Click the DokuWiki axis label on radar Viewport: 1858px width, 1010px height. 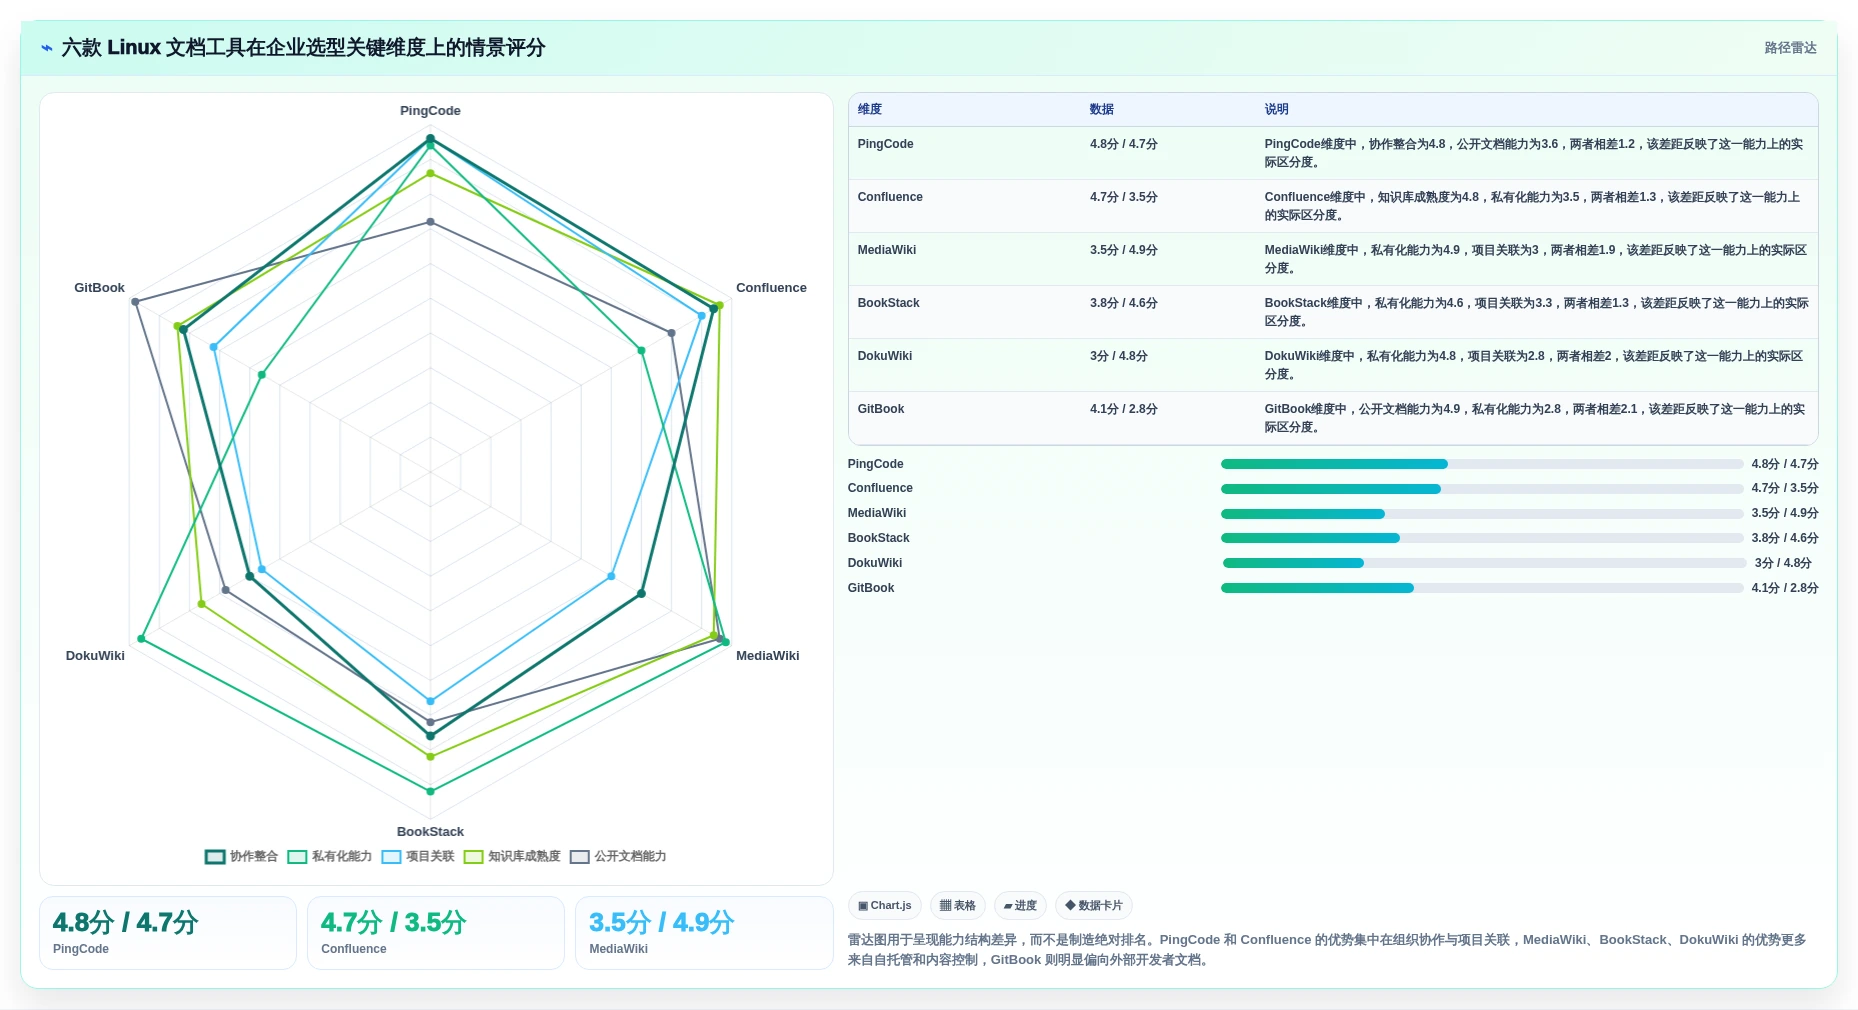[95, 656]
